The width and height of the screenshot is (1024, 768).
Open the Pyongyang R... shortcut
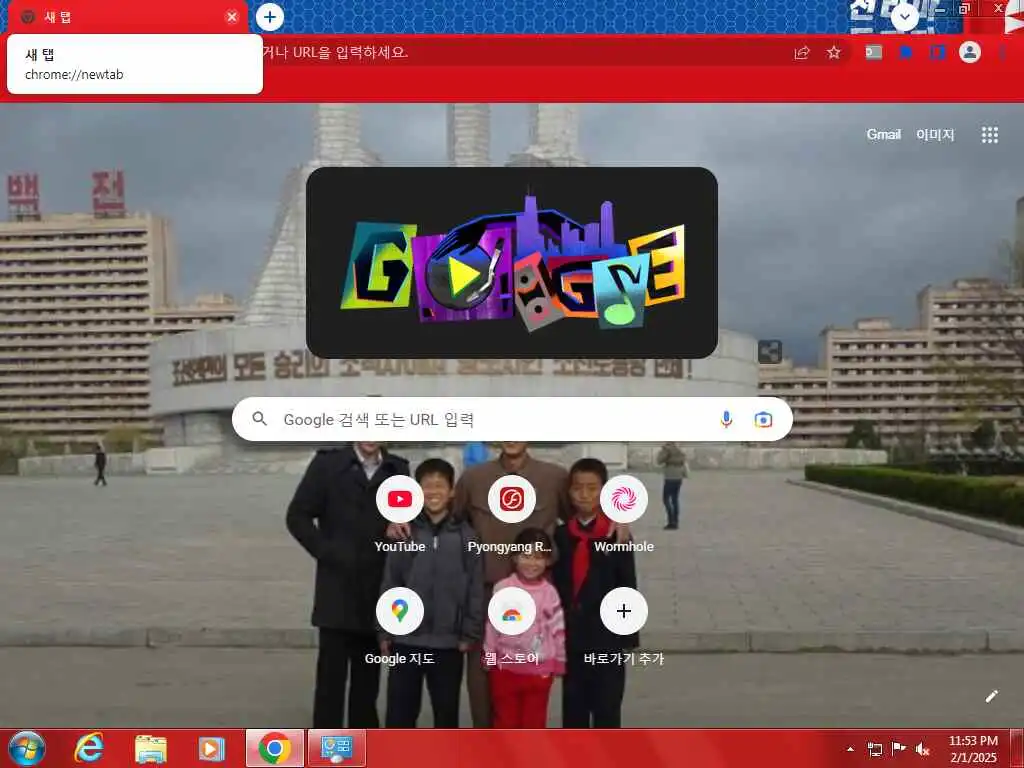tap(511, 515)
